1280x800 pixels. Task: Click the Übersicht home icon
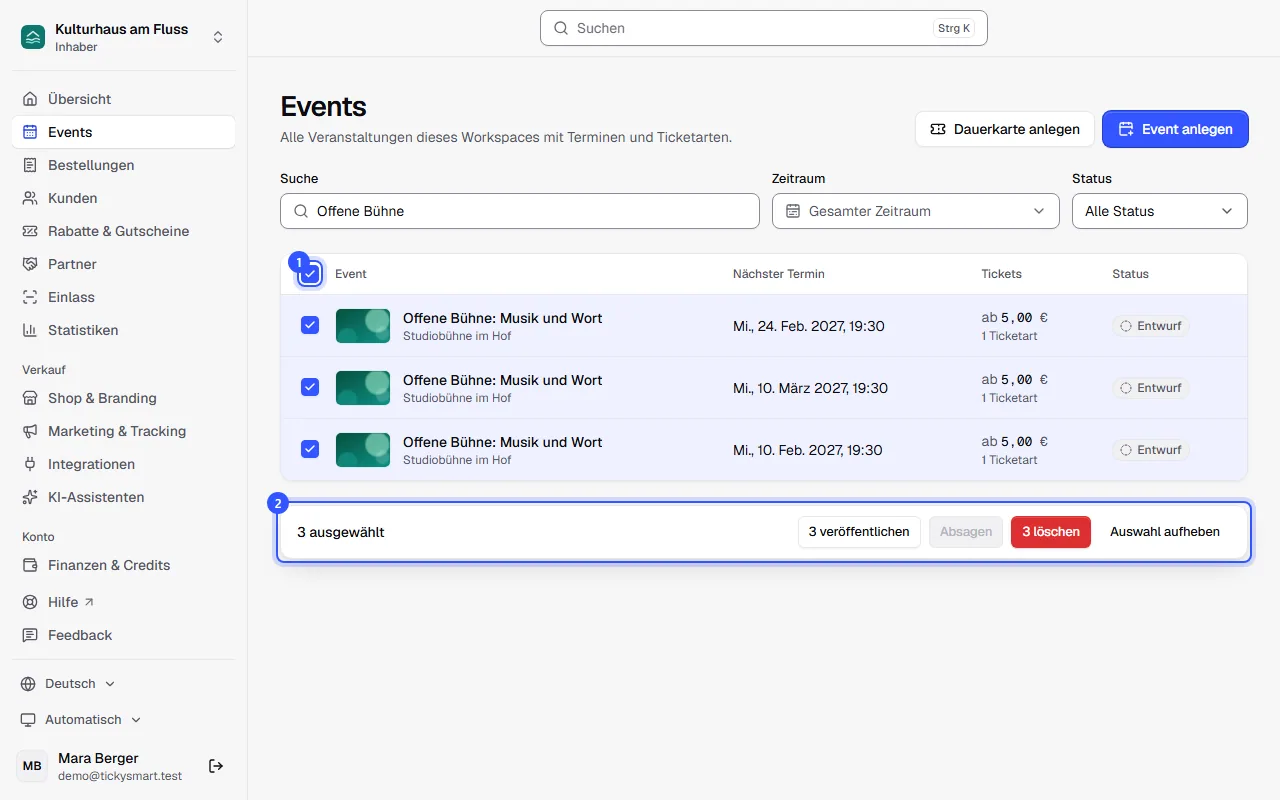pyautogui.click(x=30, y=99)
